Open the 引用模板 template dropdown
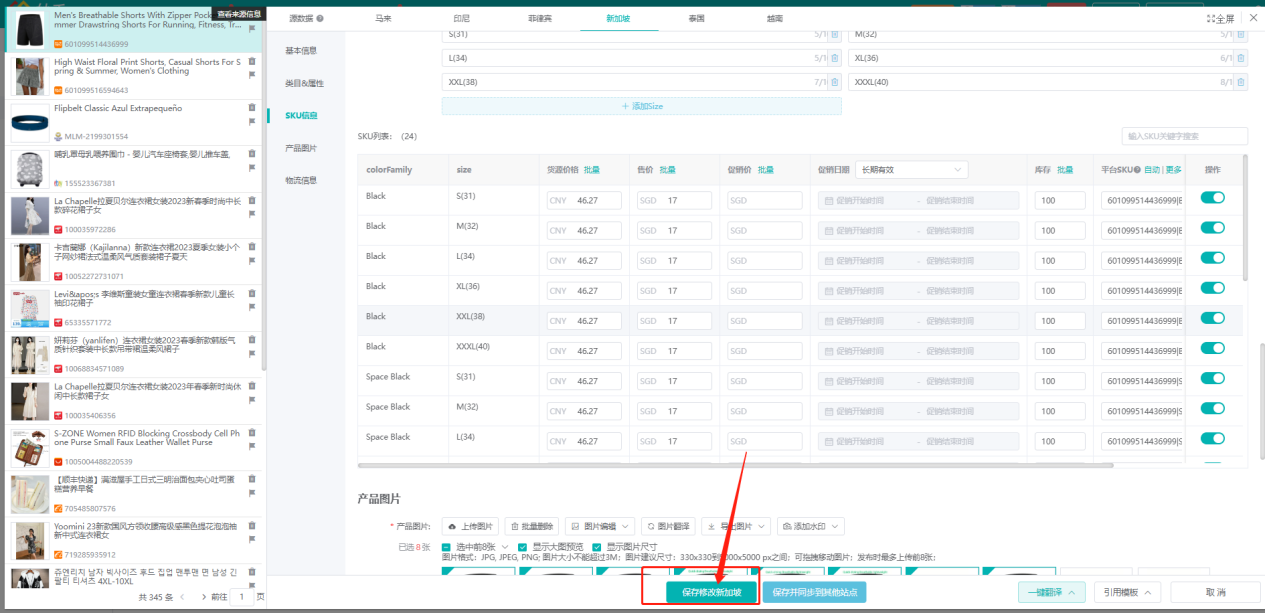 [x=1127, y=592]
